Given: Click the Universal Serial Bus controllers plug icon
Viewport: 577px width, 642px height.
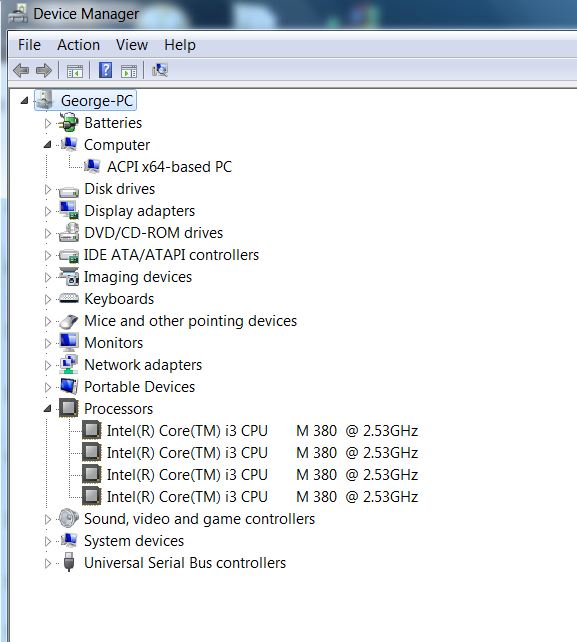Looking at the screenshot, I should click(x=69, y=562).
